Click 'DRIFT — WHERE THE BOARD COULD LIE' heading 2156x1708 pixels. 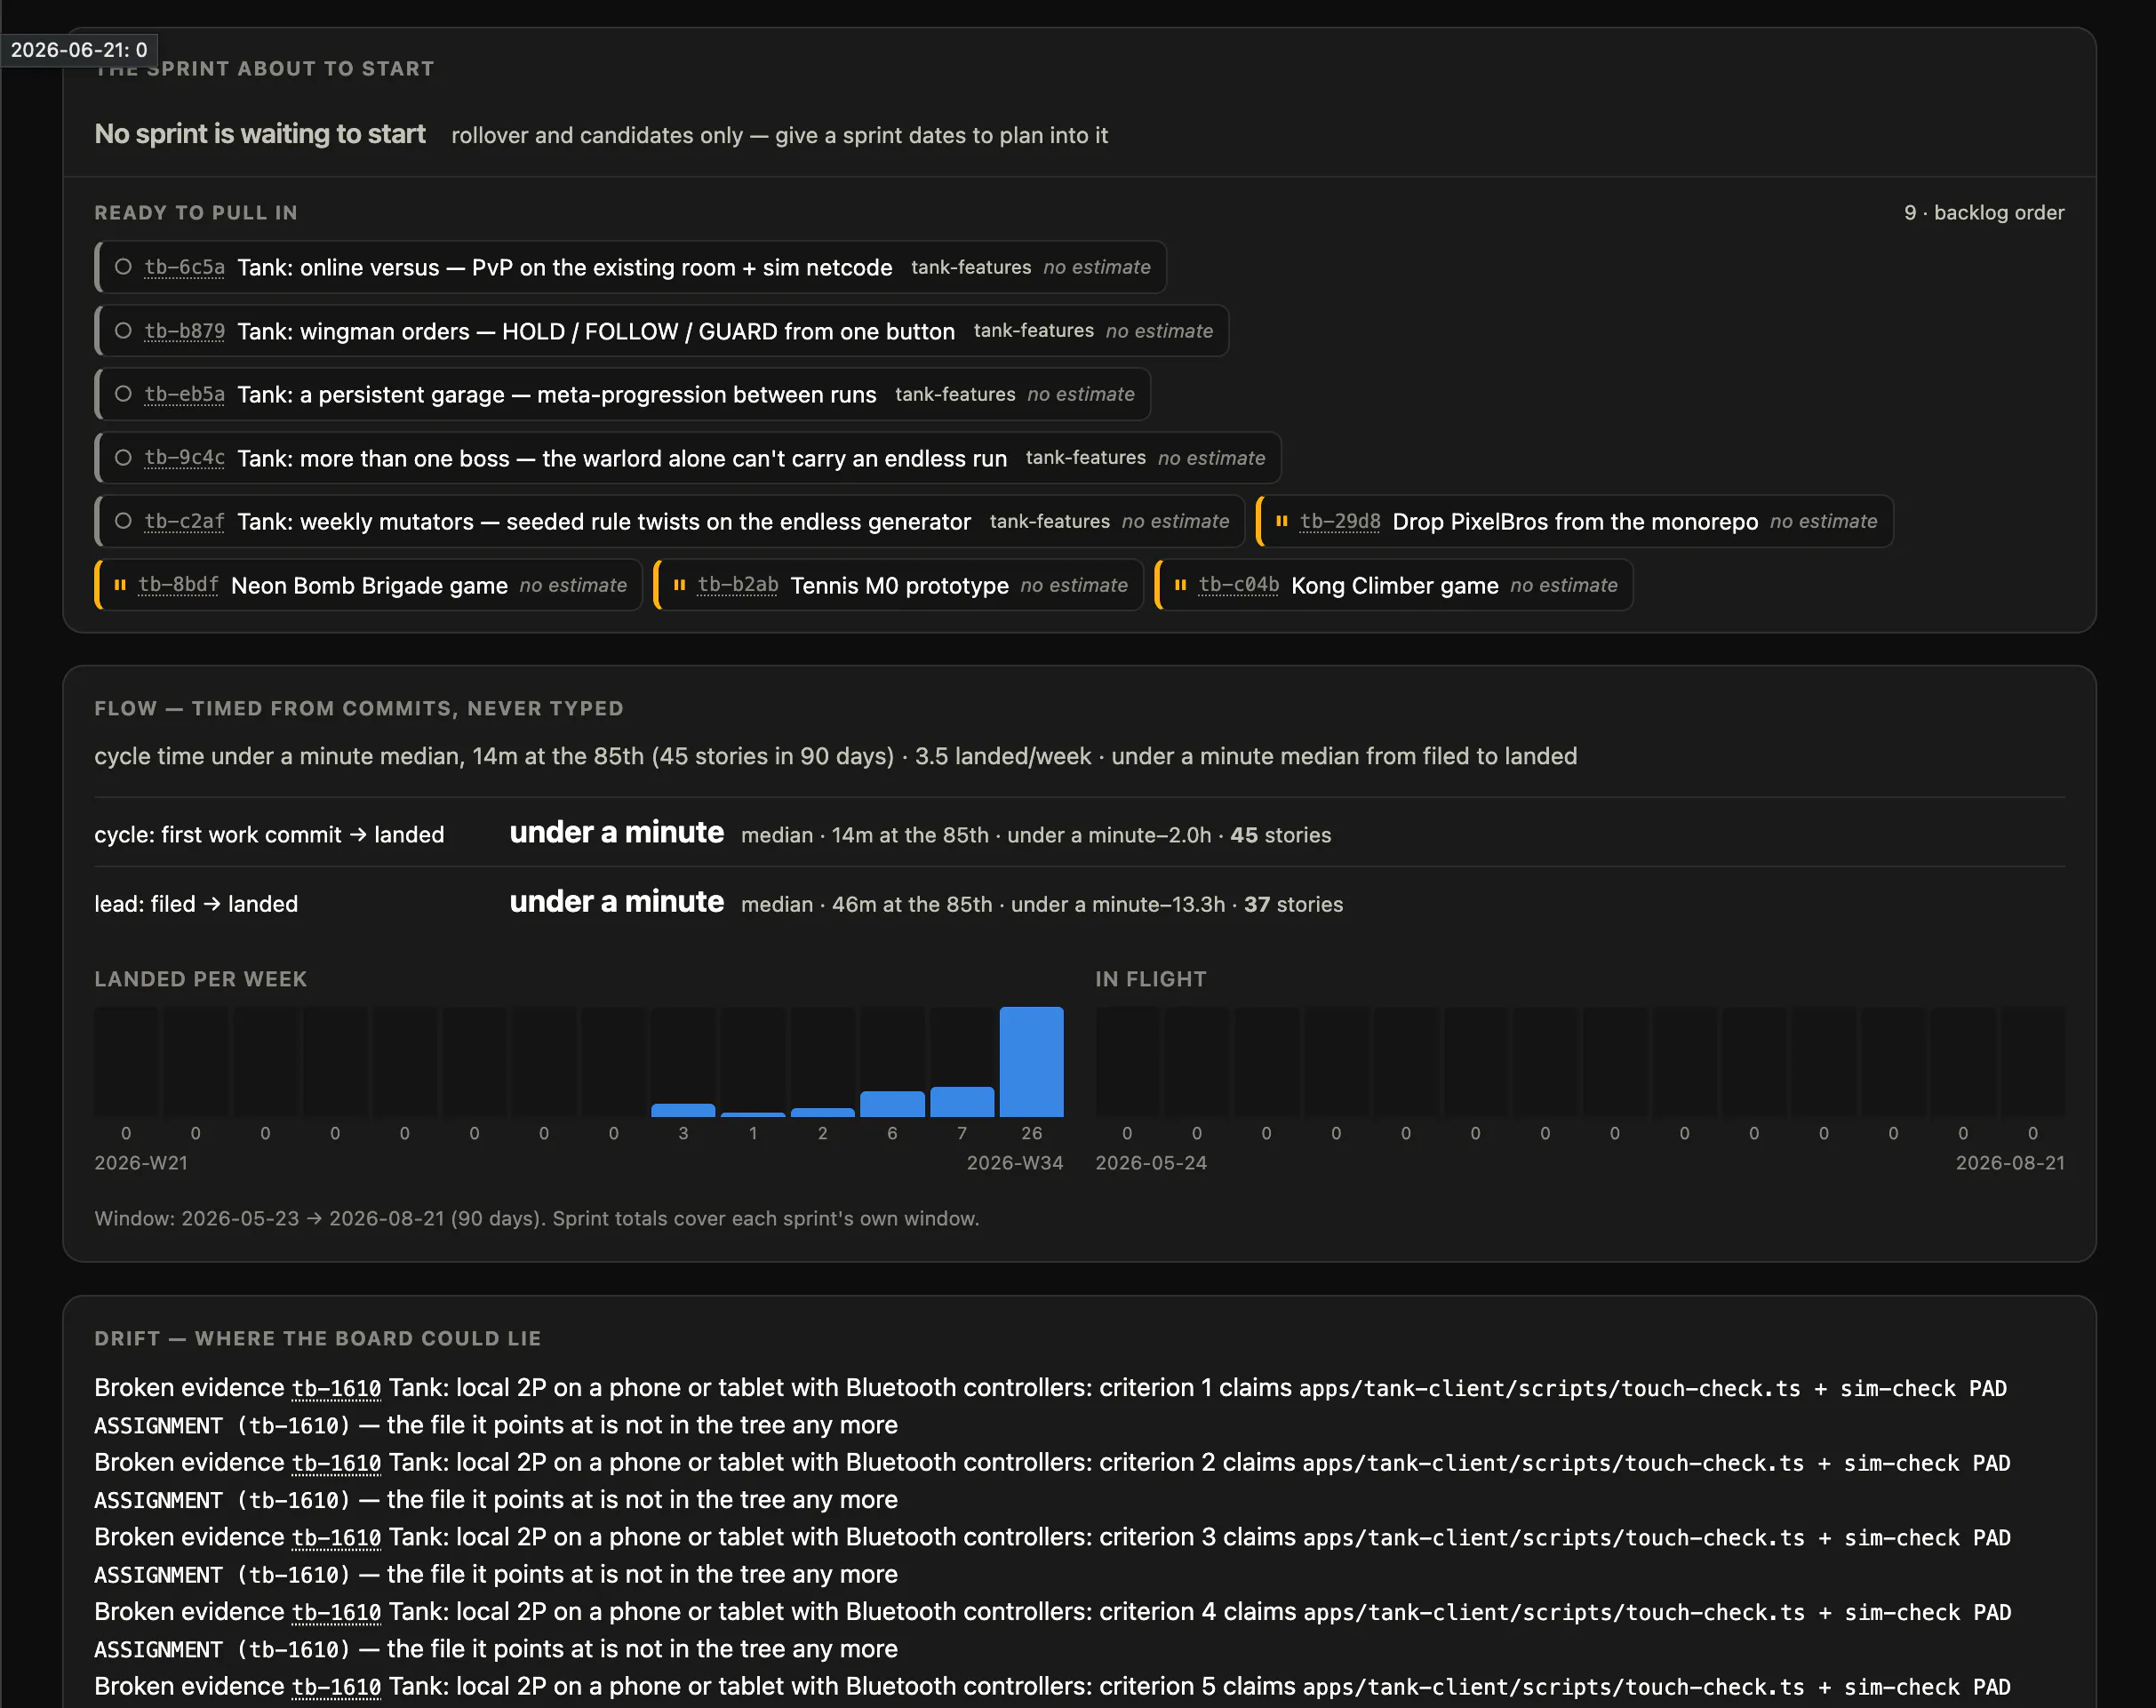point(318,1338)
